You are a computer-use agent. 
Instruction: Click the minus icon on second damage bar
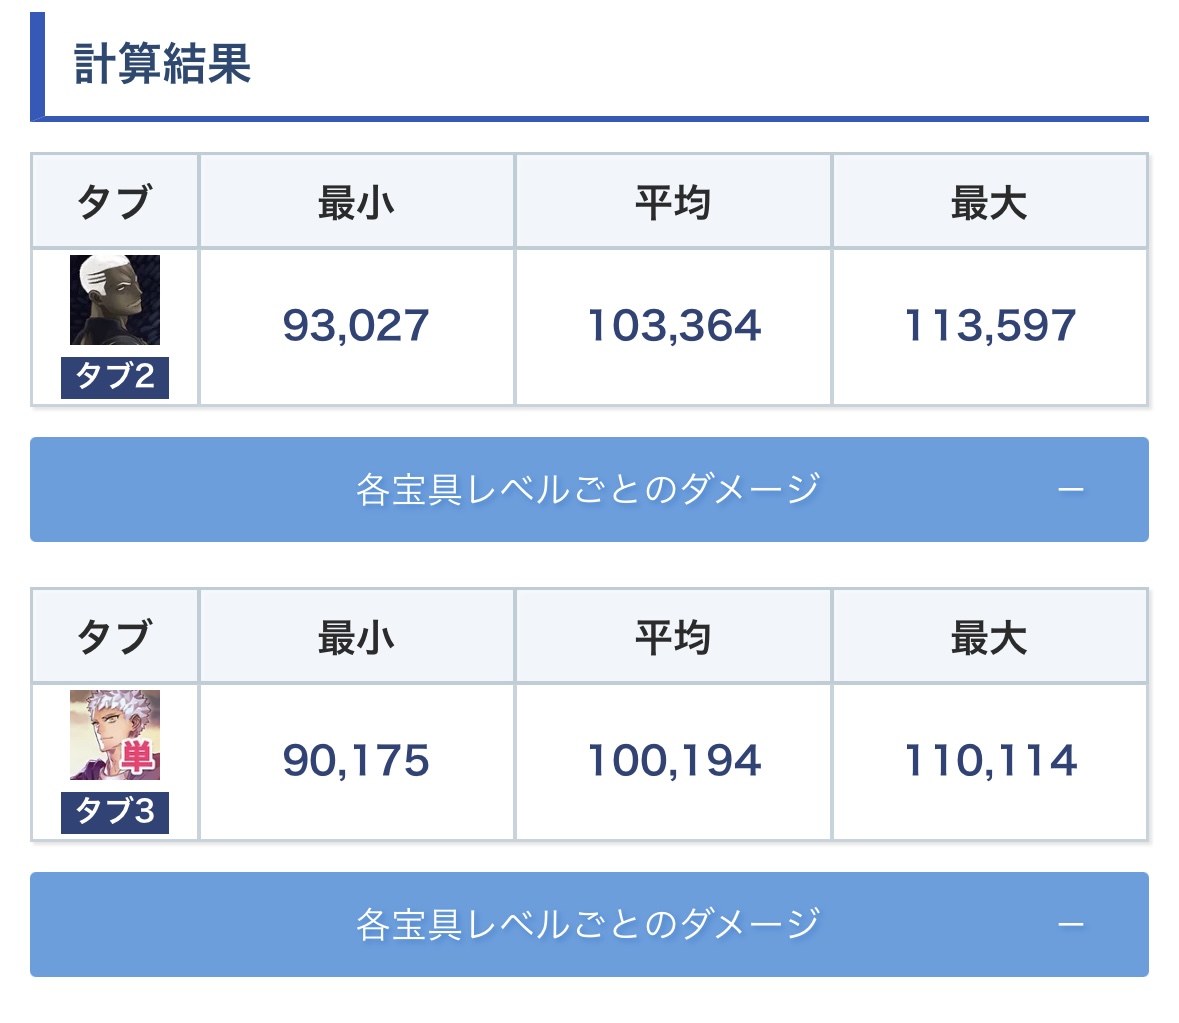(1071, 925)
